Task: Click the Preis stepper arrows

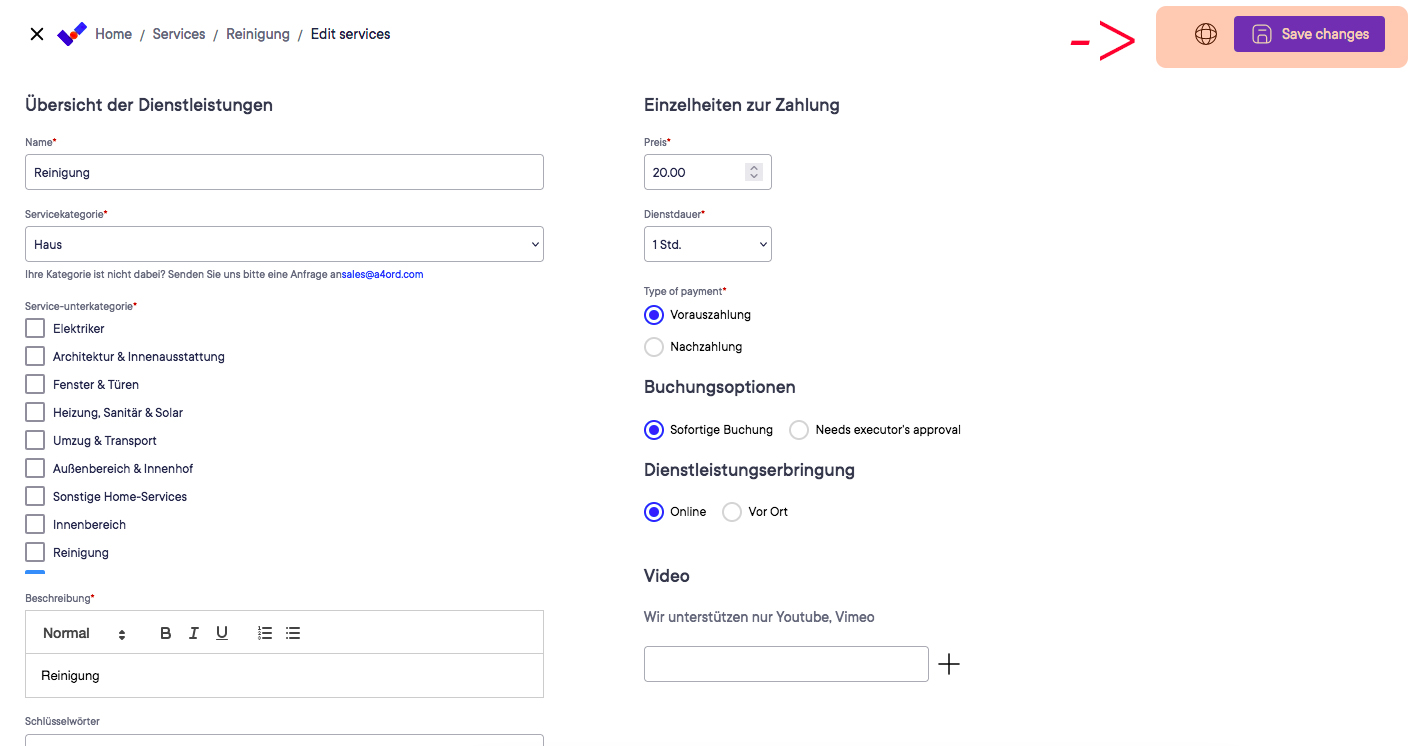Action: click(x=754, y=172)
